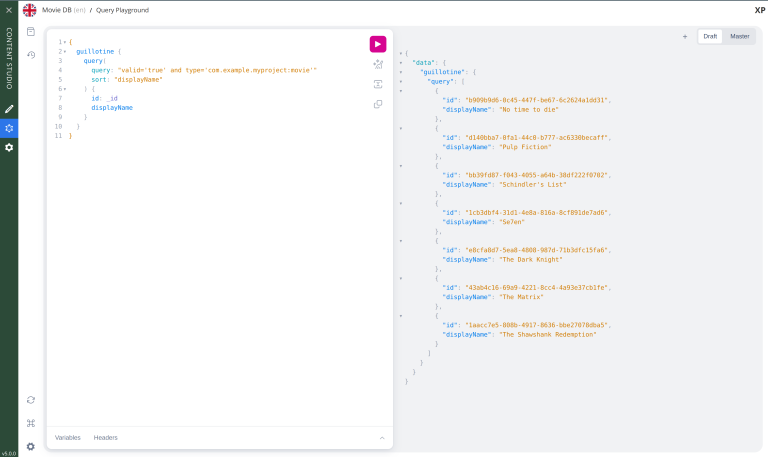Click the guillotine field in query editor
The height and width of the screenshot is (457, 768).
(x=95, y=51)
